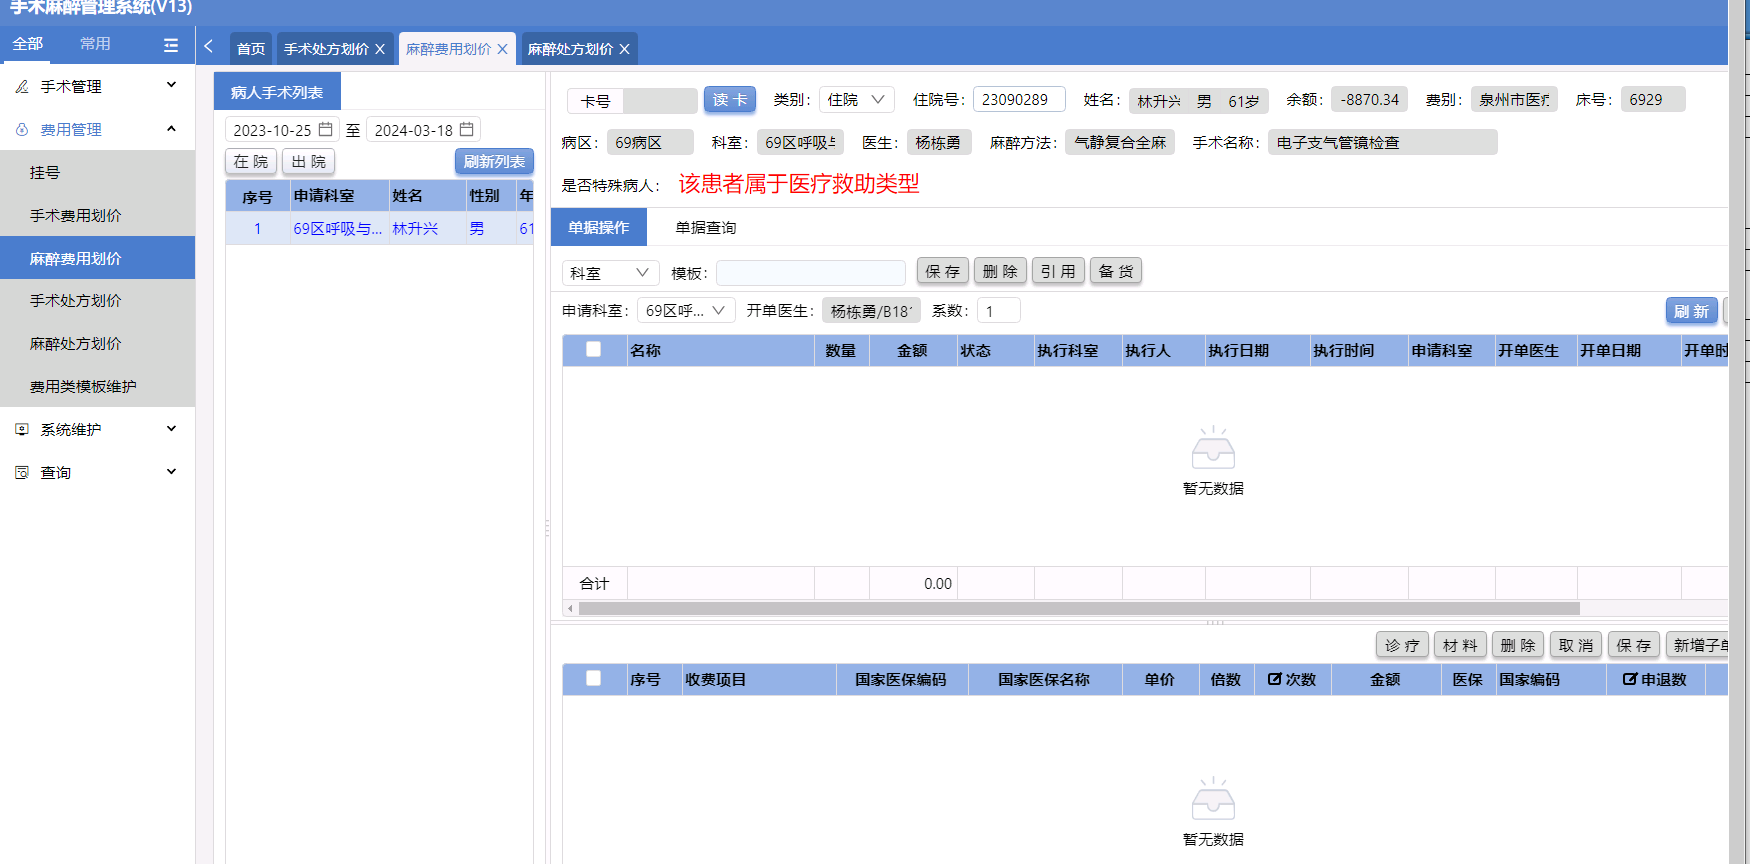Switch to the 手术处方划价 tab
The height and width of the screenshot is (864, 1750).
click(x=326, y=49)
